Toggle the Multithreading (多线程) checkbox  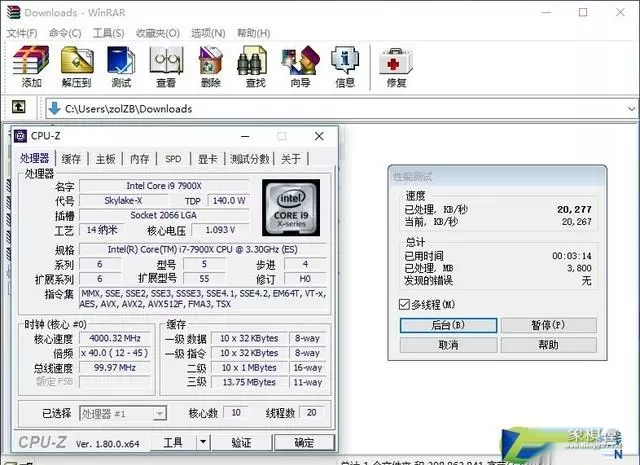coord(404,304)
